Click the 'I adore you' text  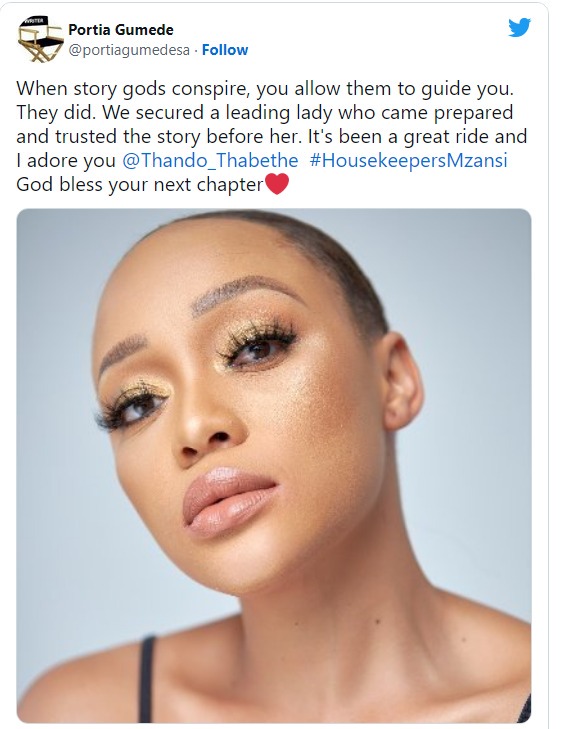[66, 160]
